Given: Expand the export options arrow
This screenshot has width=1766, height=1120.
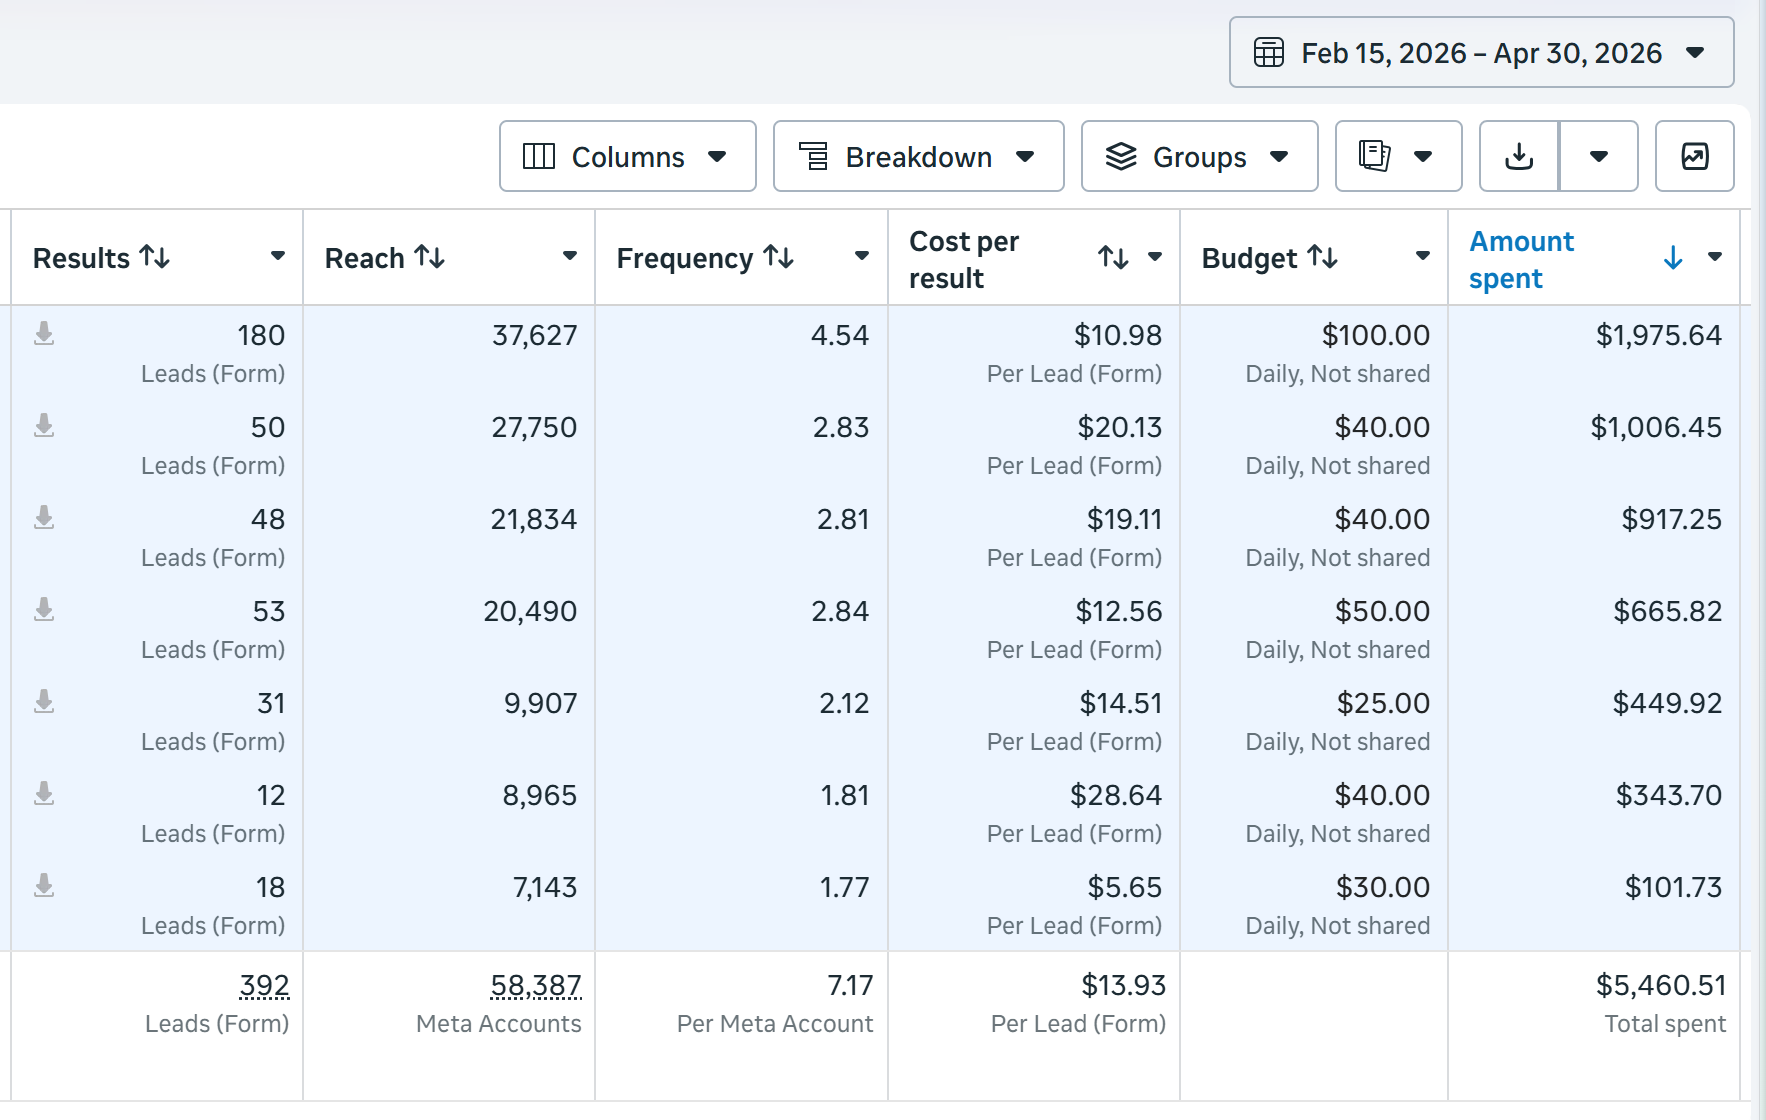Looking at the screenshot, I should pyautogui.click(x=1599, y=156).
